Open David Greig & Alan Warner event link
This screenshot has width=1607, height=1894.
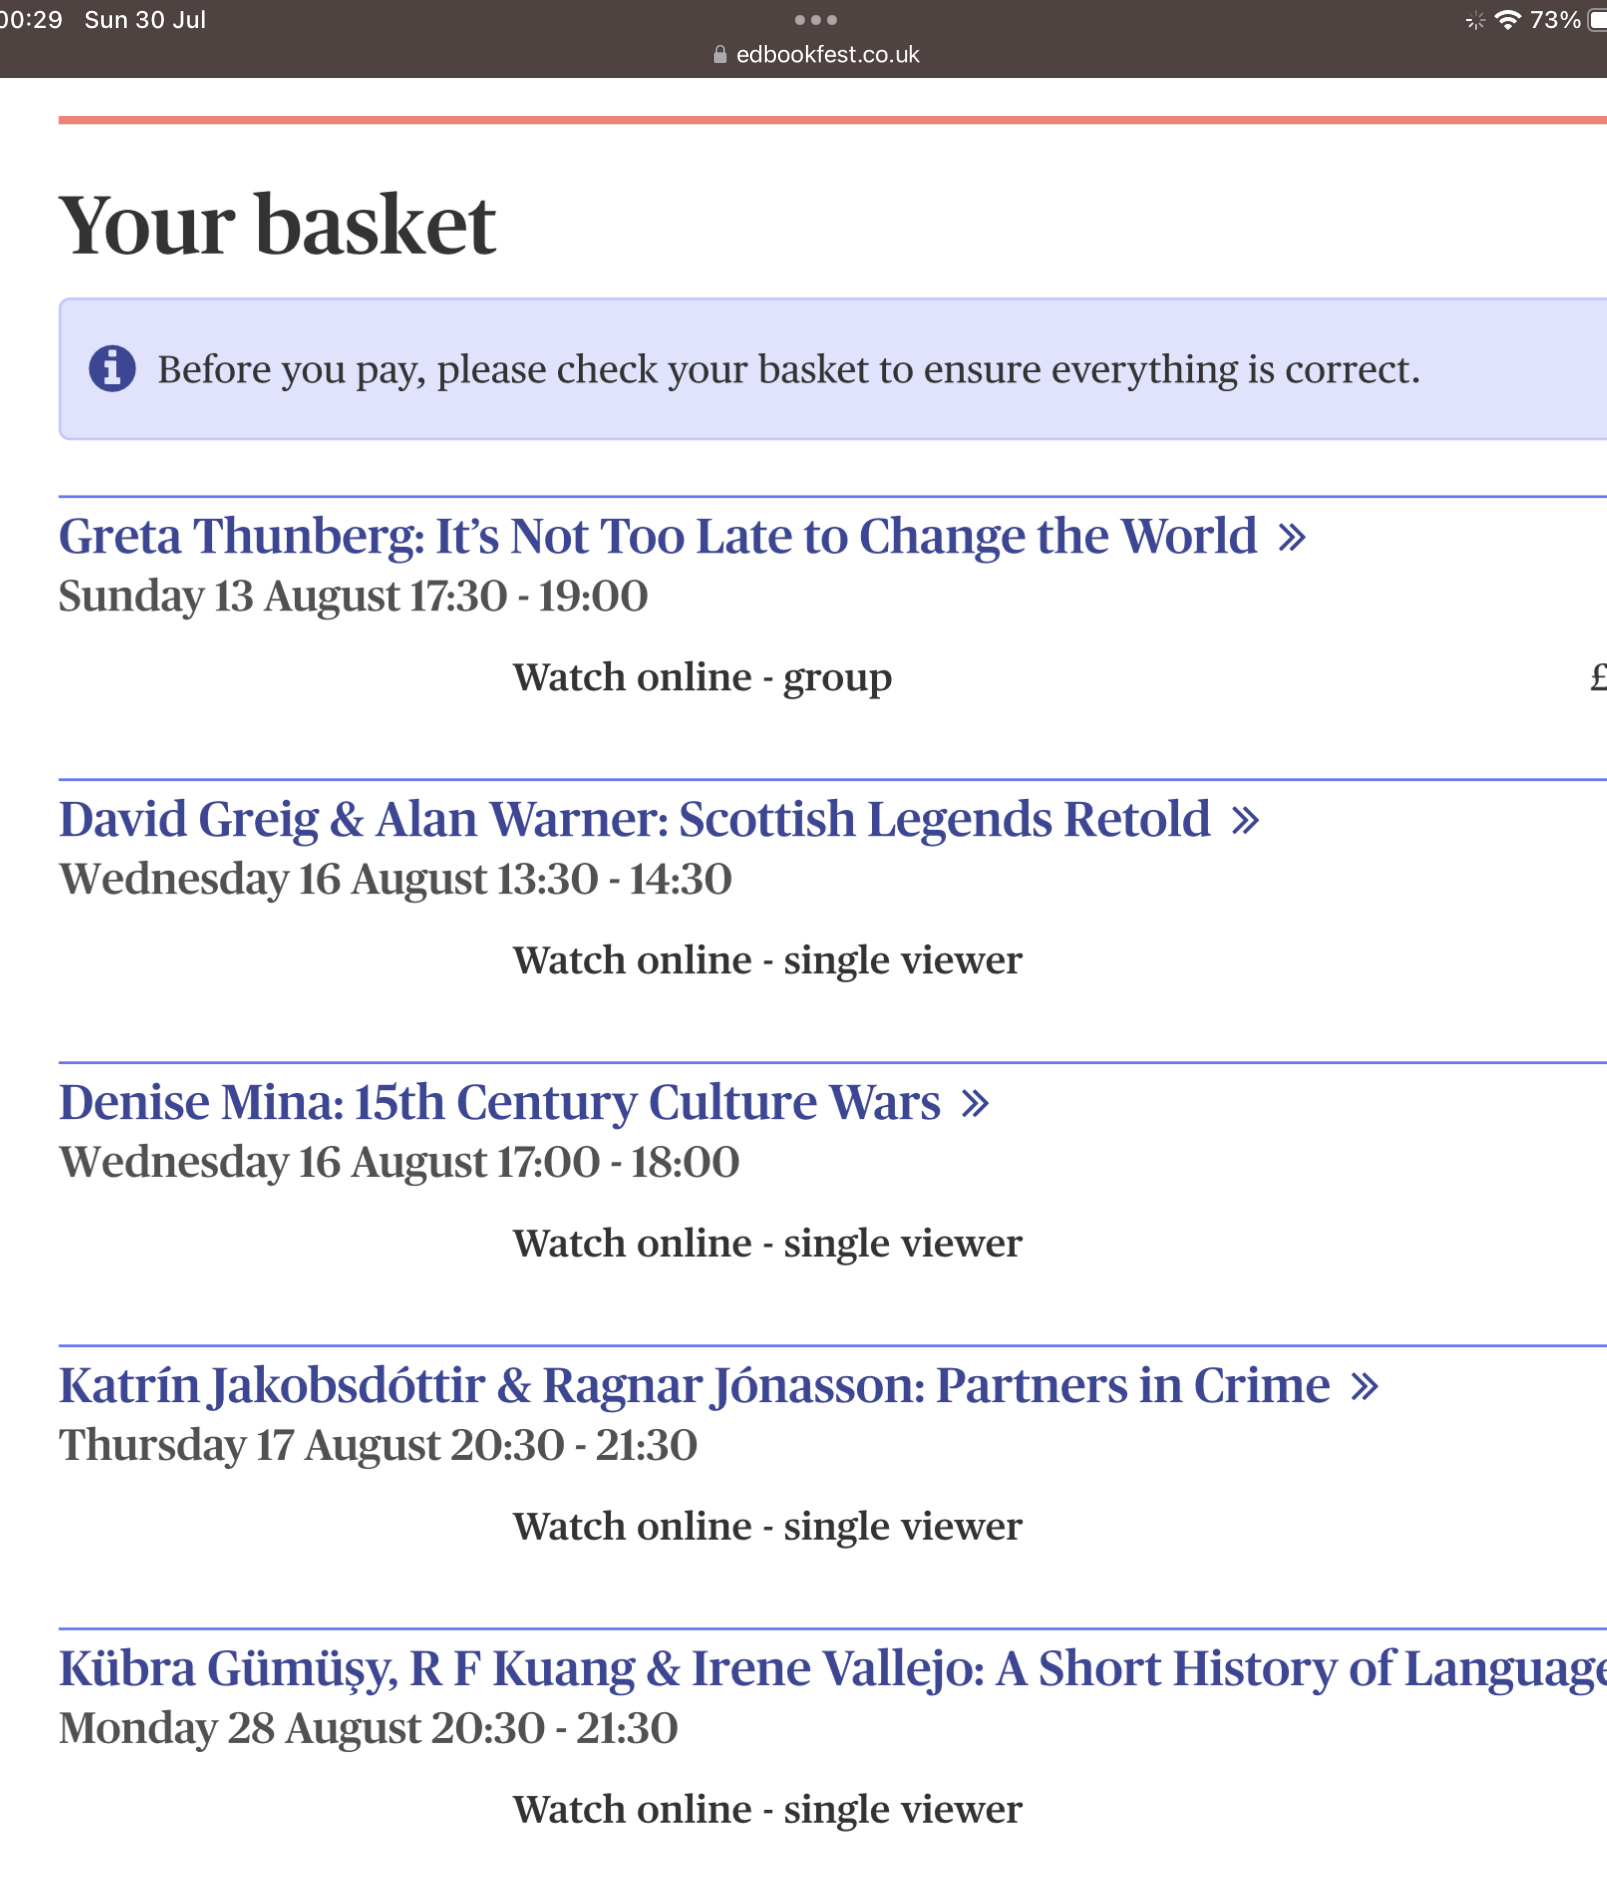coord(659,820)
